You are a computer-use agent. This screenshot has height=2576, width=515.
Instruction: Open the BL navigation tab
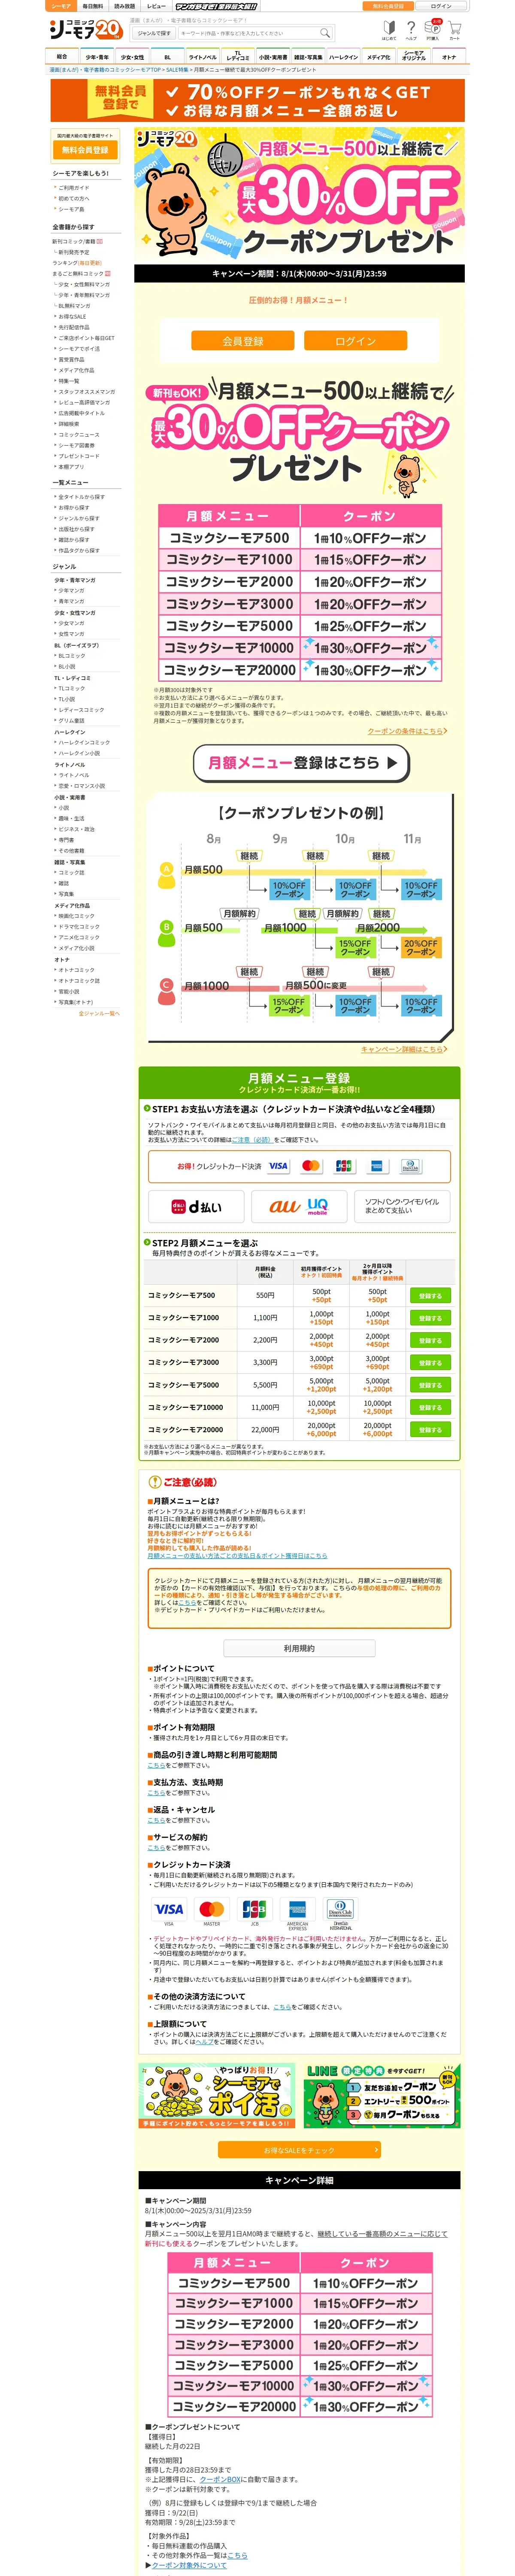(x=167, y=57)
